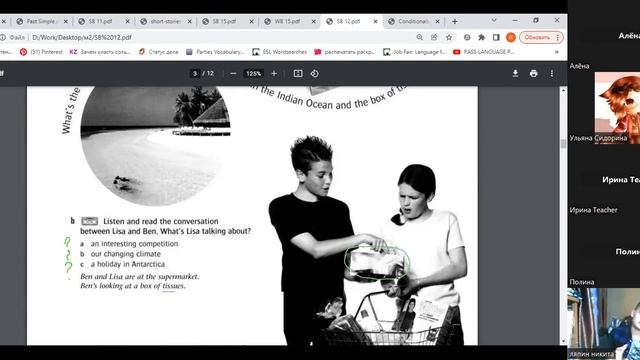Rotate the PDF page counterclockwise
Viewport: 640px width, 360px height.
click(x=314, y=73)
